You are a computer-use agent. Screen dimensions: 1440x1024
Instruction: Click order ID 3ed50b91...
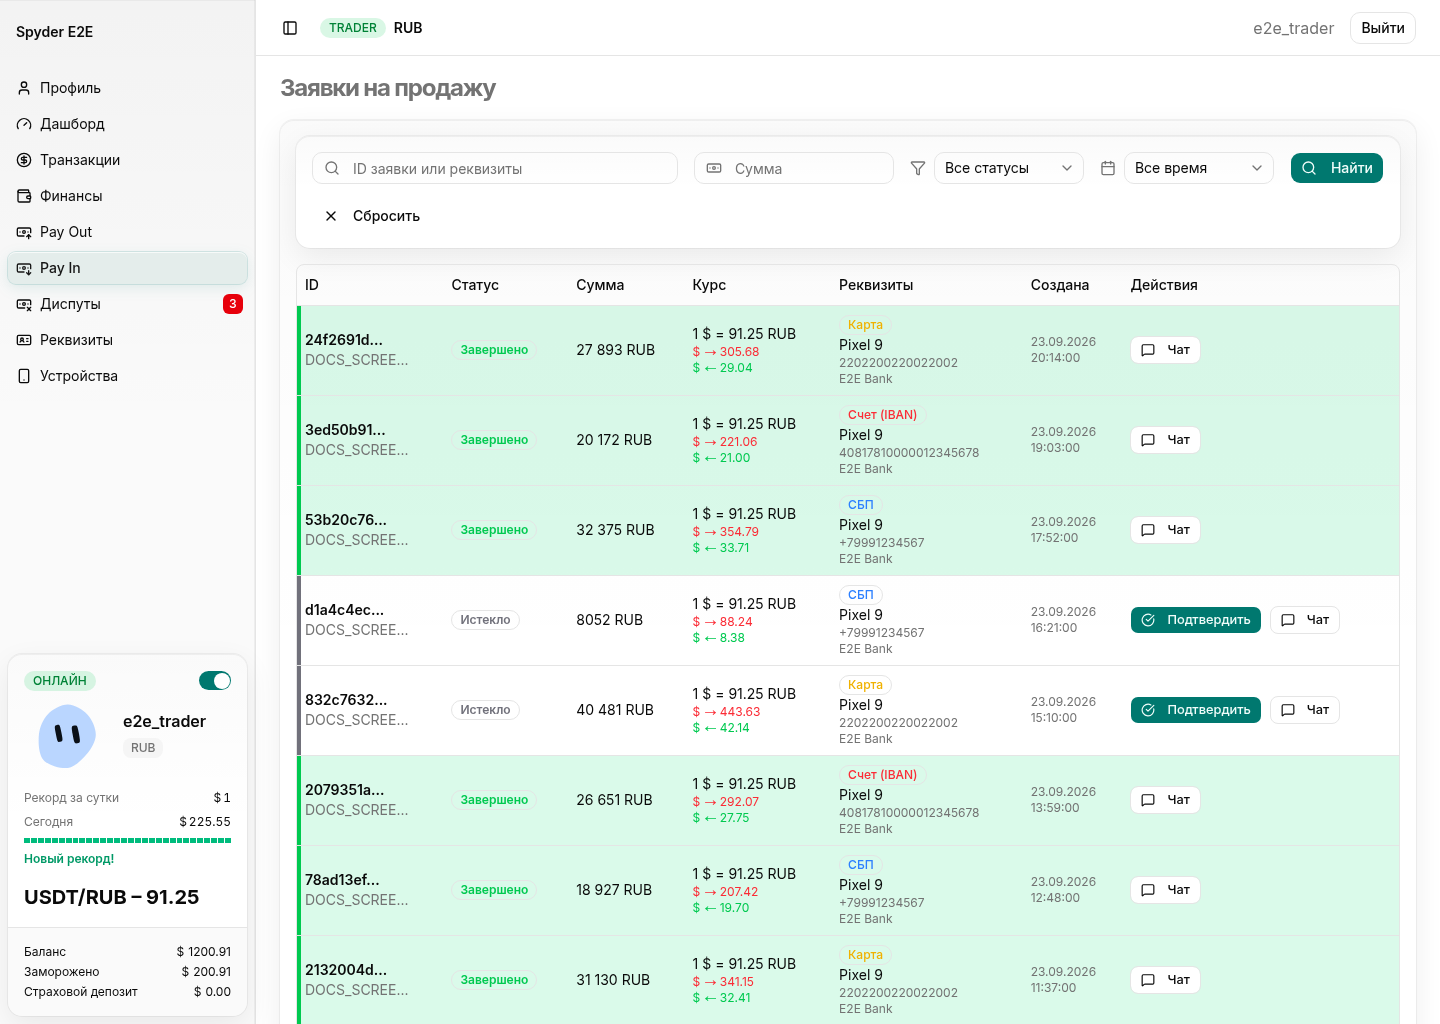click(x=345, y=430)
